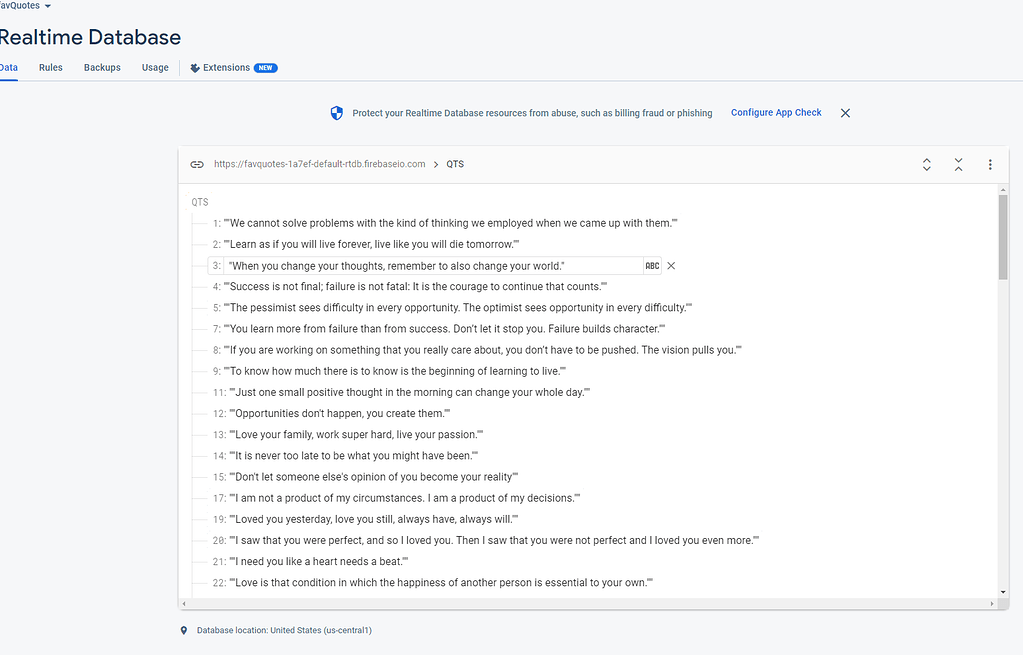Screen dimensions: 1023x655
Task: Edit the quote text in row 3
Action: 430,265
